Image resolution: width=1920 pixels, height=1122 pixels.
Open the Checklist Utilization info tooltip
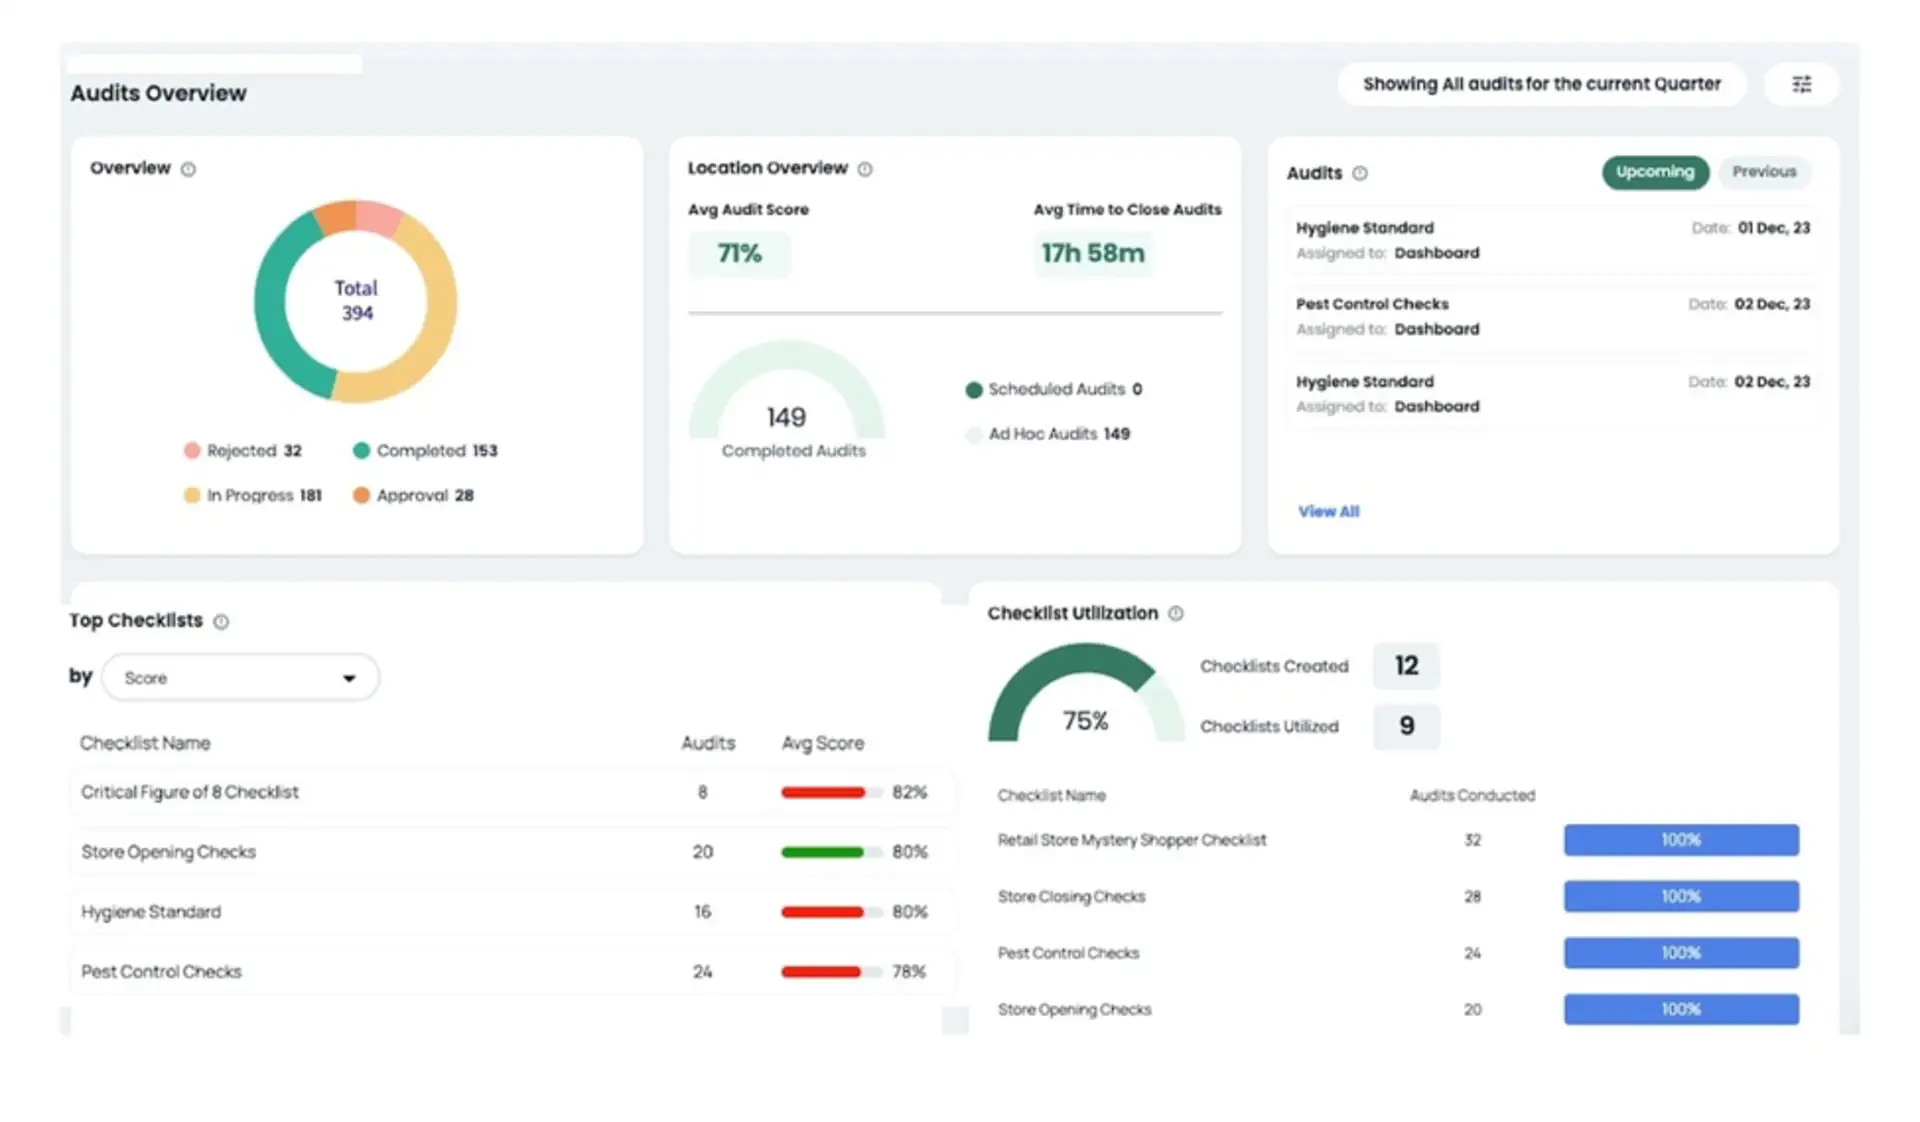[x=1176, y=613]
